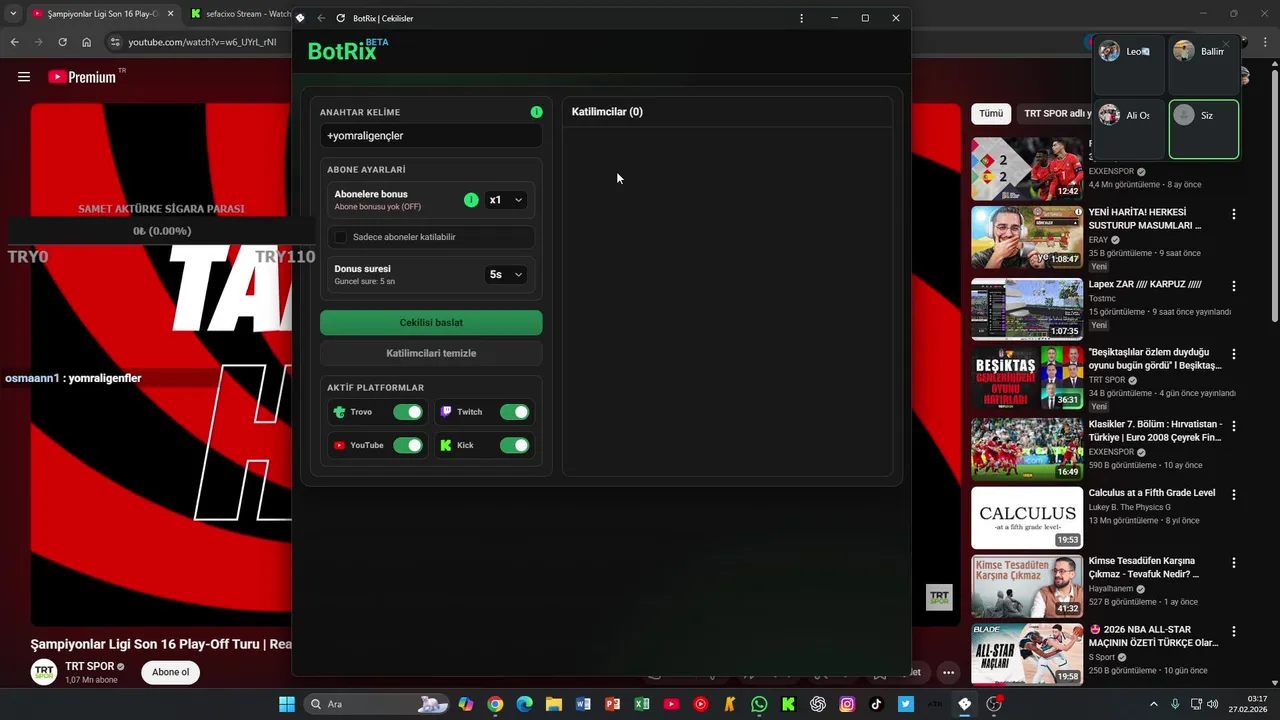Click the BotRix app icon in title bar
The height and width of the screenshot is (720, 1280).
pyautogui.click(x=300, y=18)
